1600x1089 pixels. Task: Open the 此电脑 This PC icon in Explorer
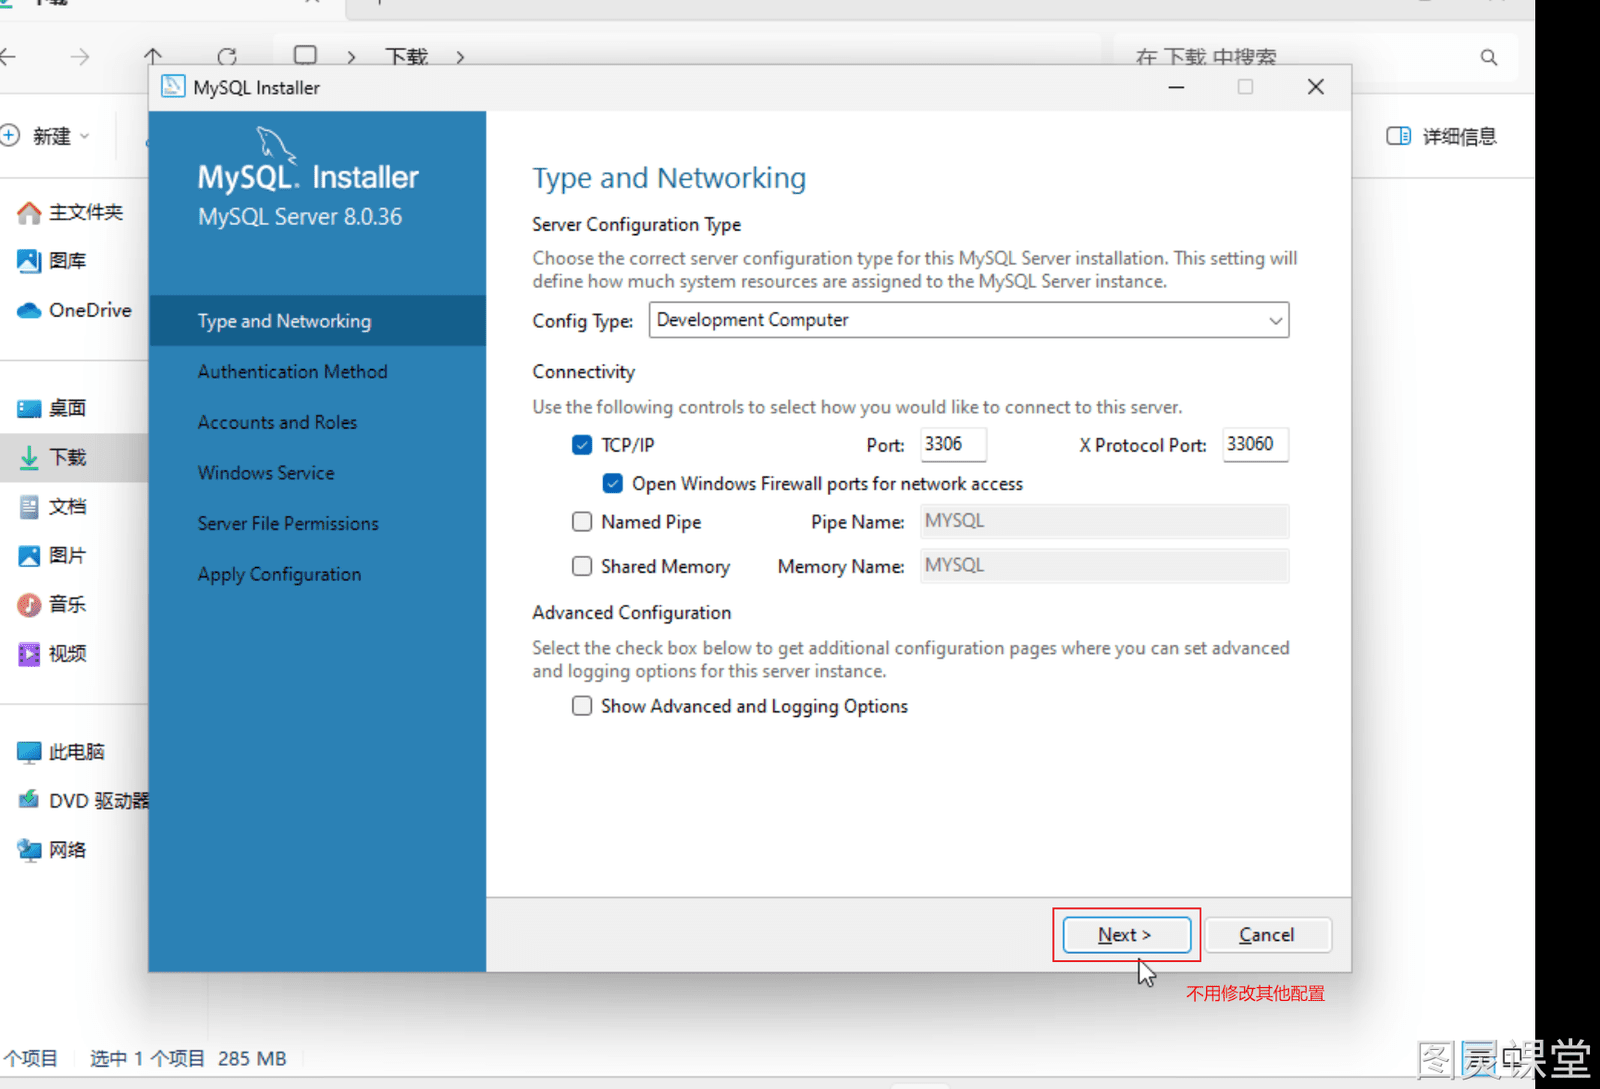pos(29,752)
